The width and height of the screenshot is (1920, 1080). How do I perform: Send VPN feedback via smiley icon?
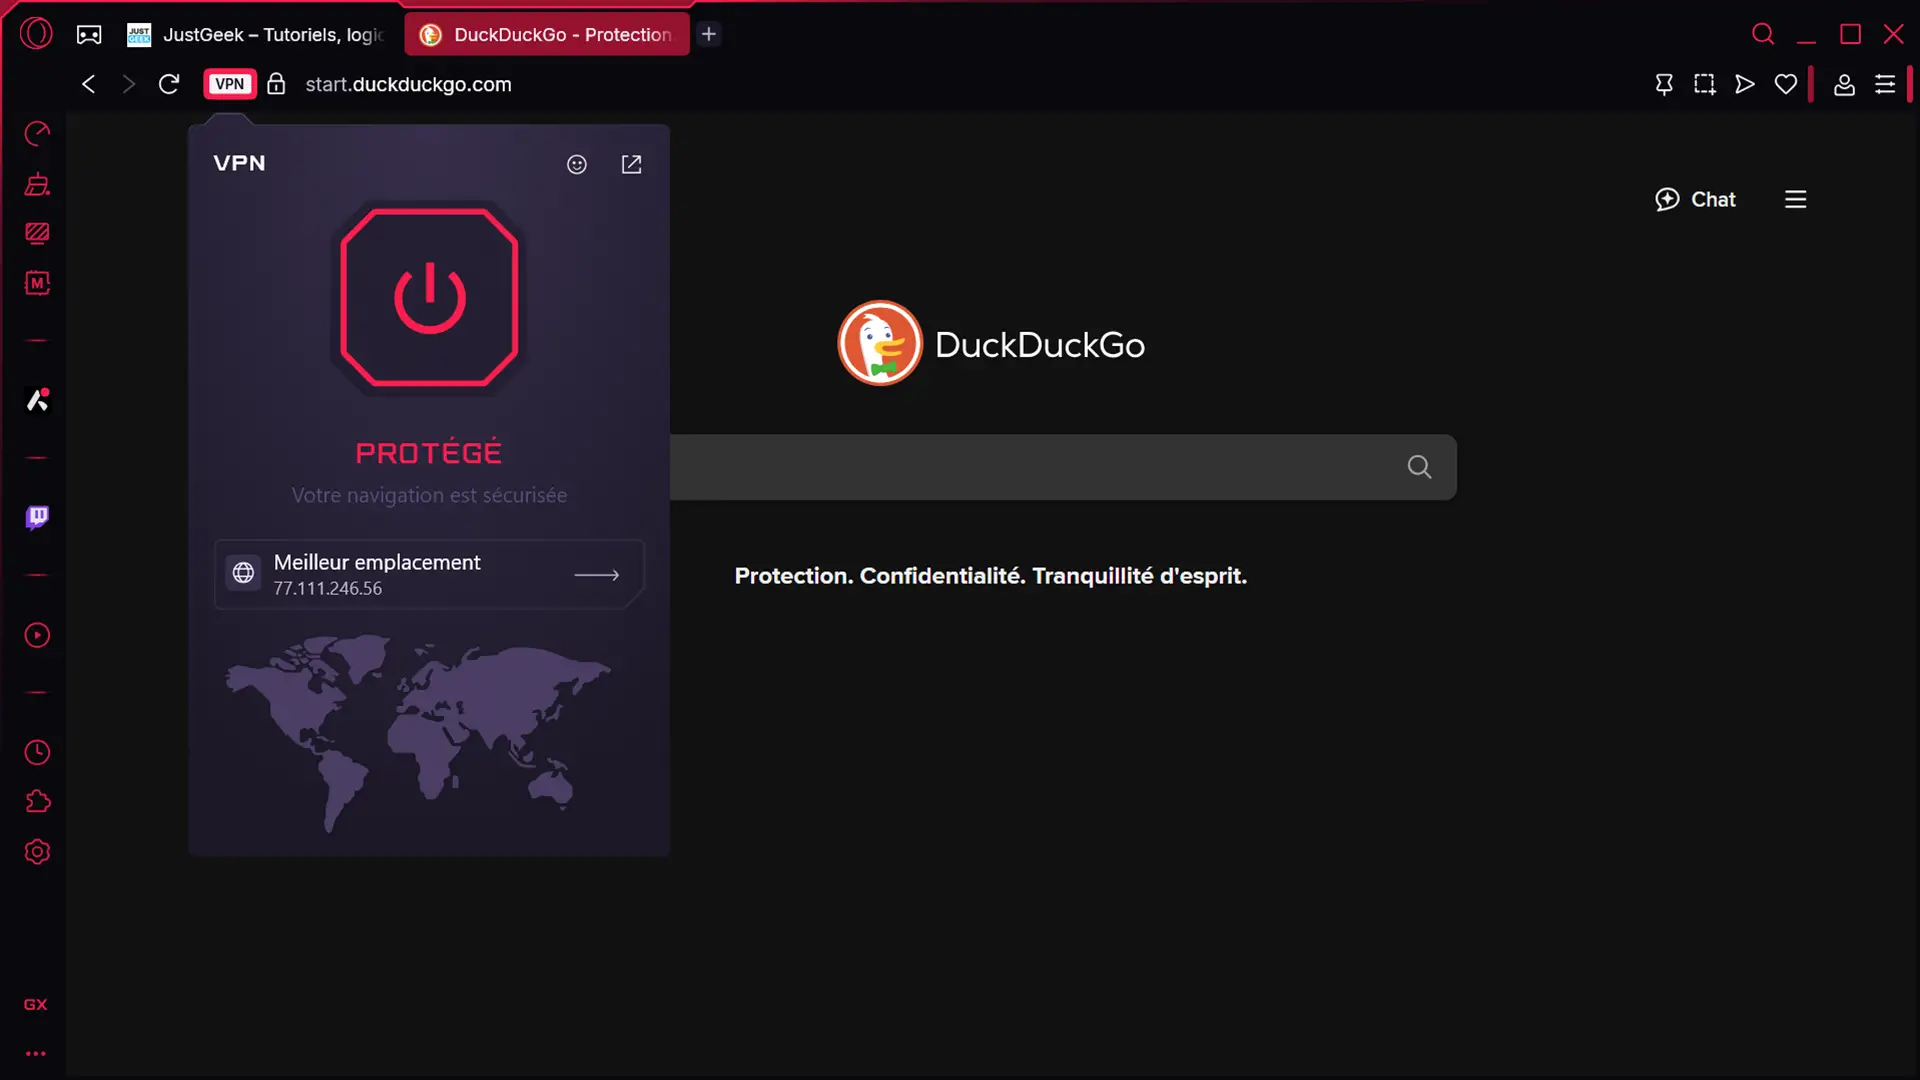577,164
